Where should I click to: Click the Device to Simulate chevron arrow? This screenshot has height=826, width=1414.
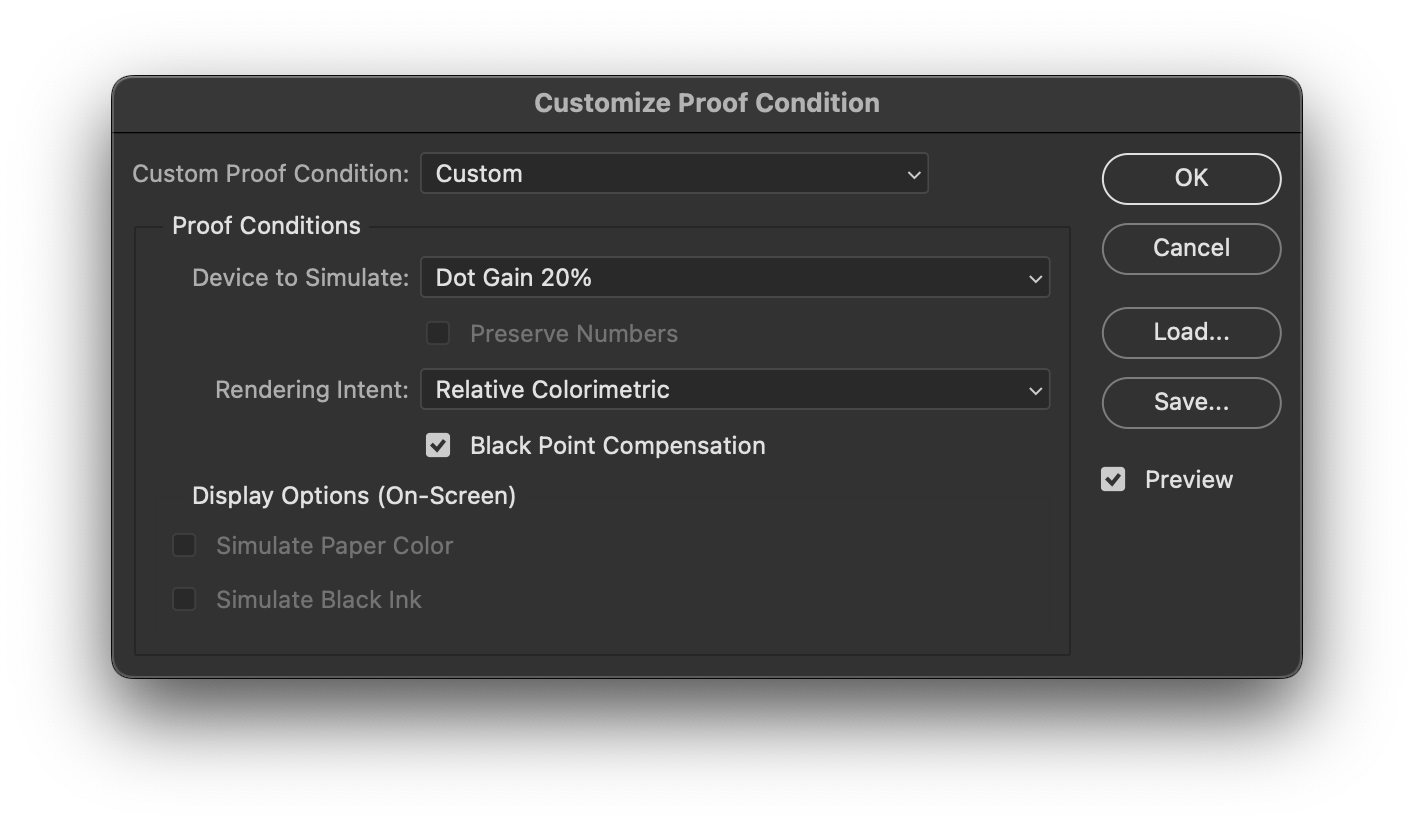click(1035, 278)
